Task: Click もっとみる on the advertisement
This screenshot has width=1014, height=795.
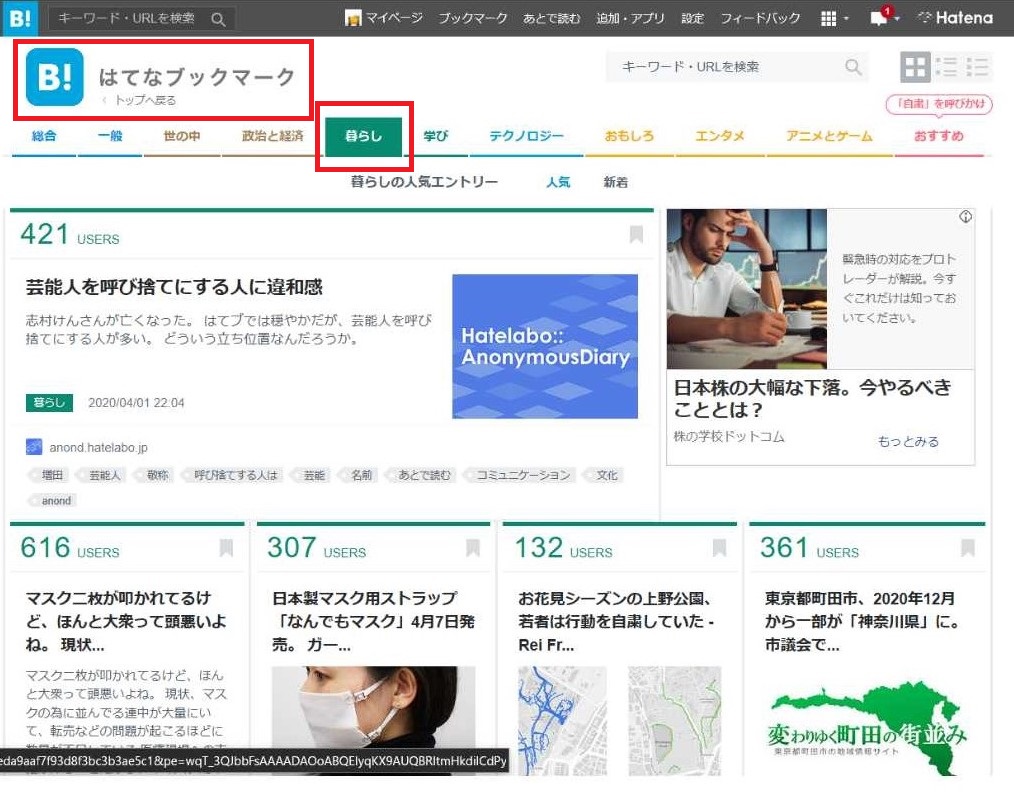Action: [908, 441]
